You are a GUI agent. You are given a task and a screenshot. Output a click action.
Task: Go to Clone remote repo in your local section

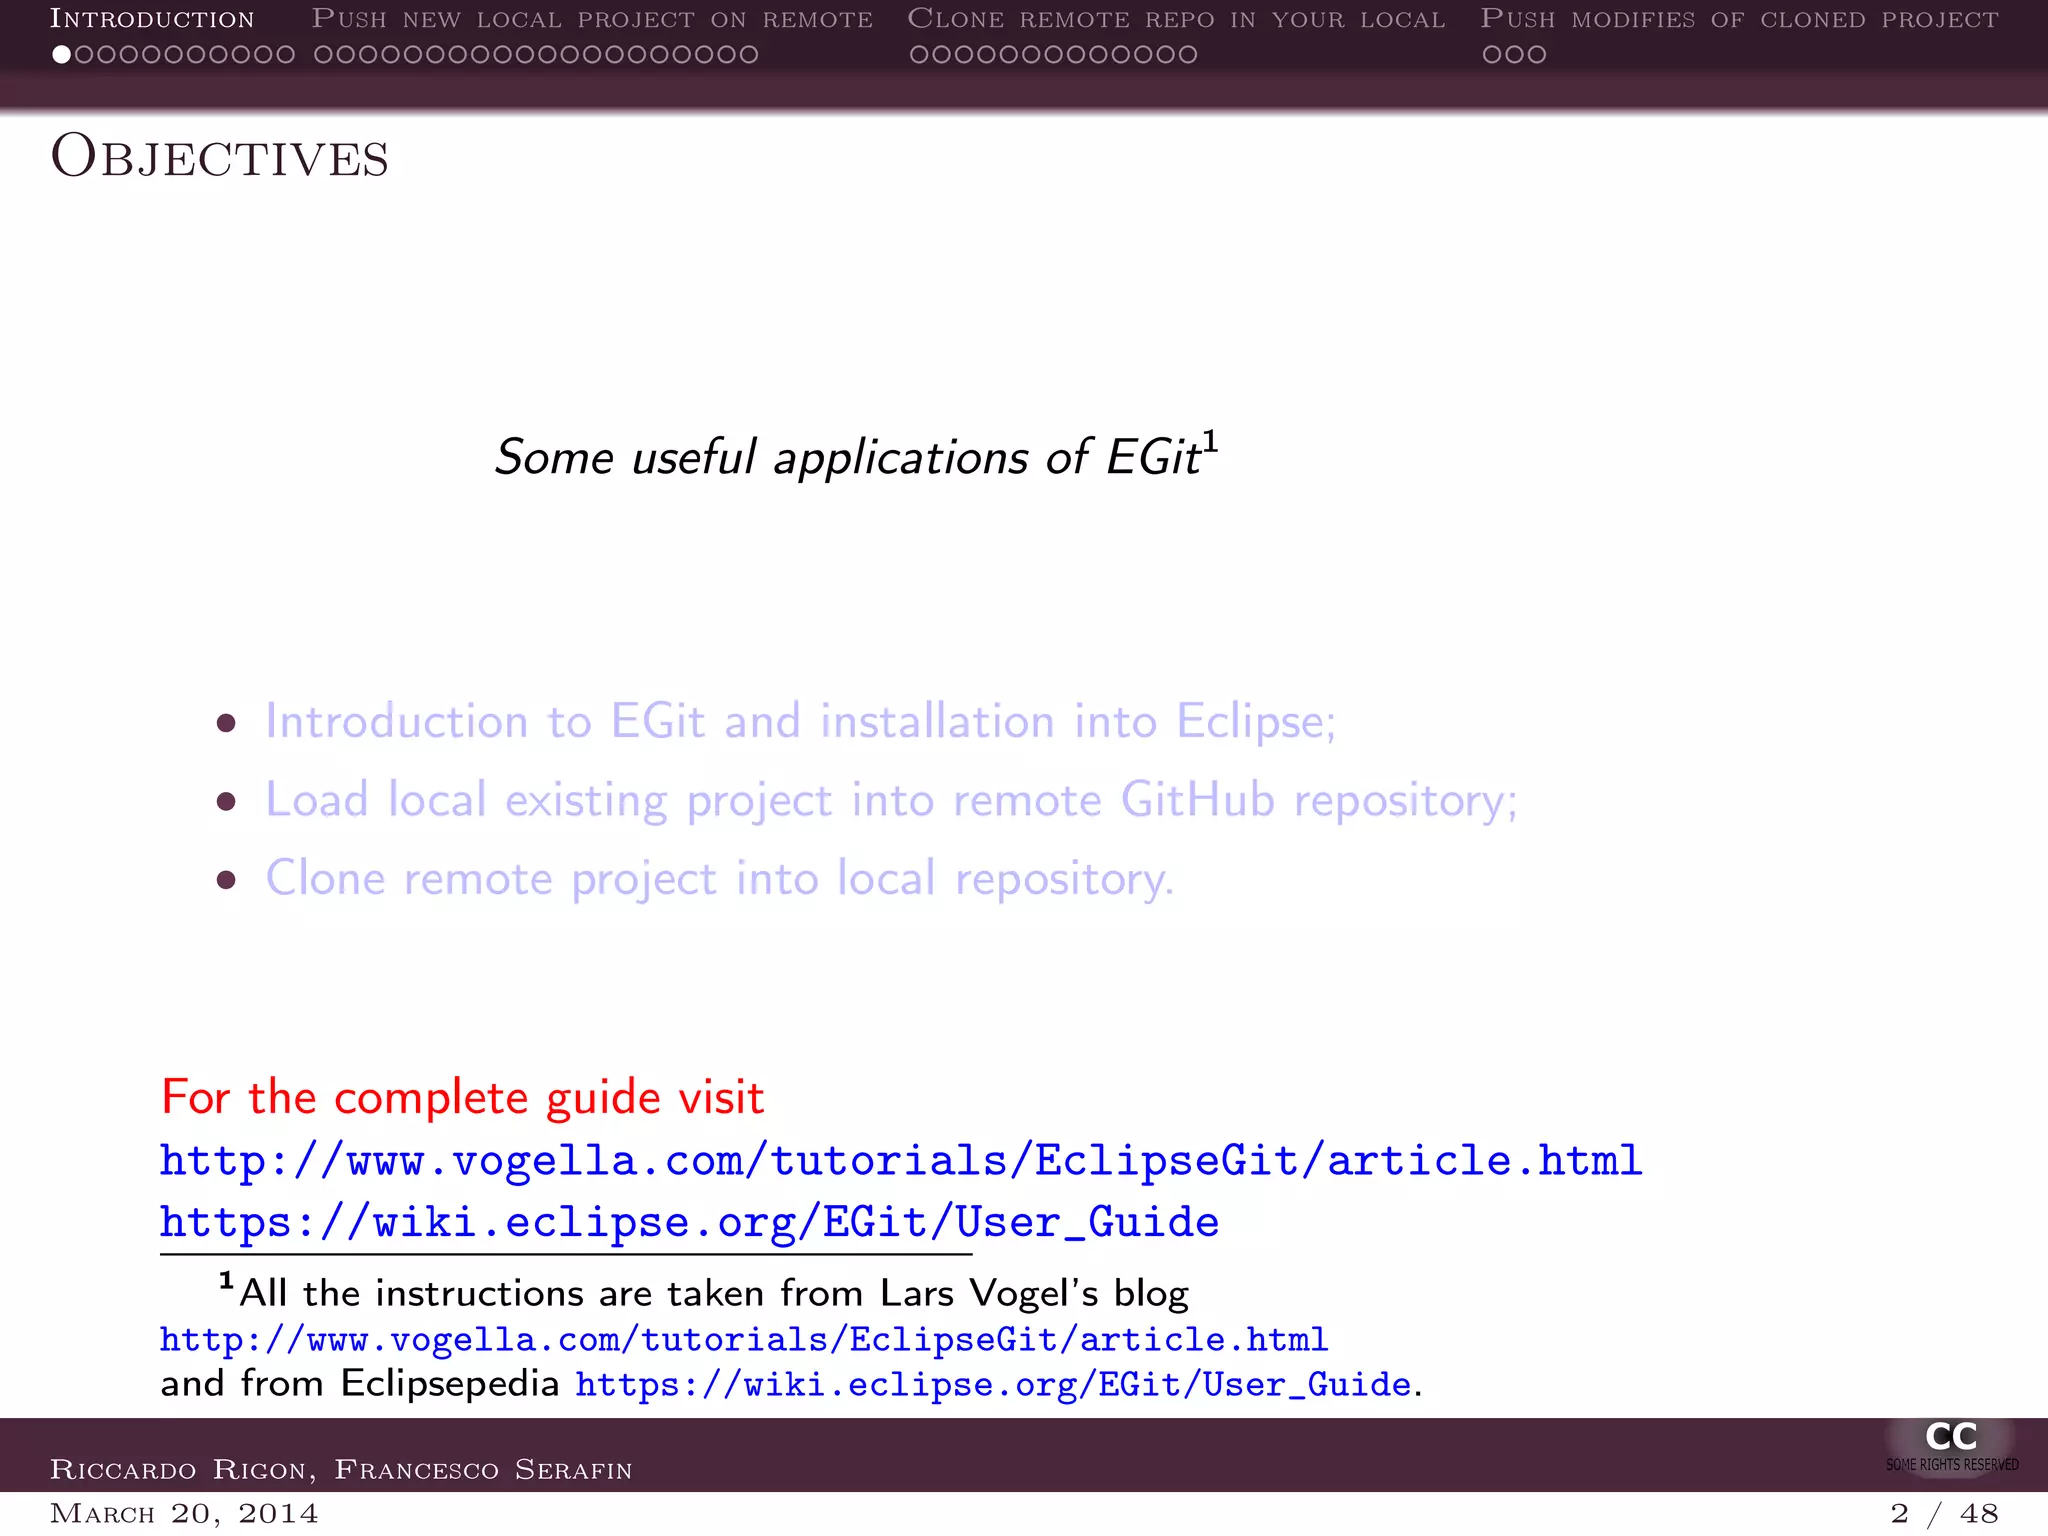1176,19
